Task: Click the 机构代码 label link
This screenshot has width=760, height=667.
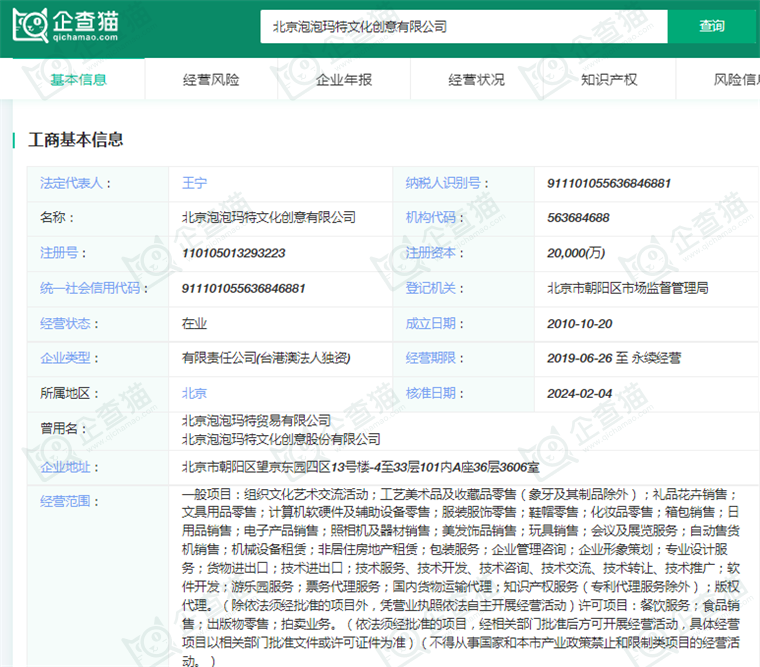Action: point(430,218)
